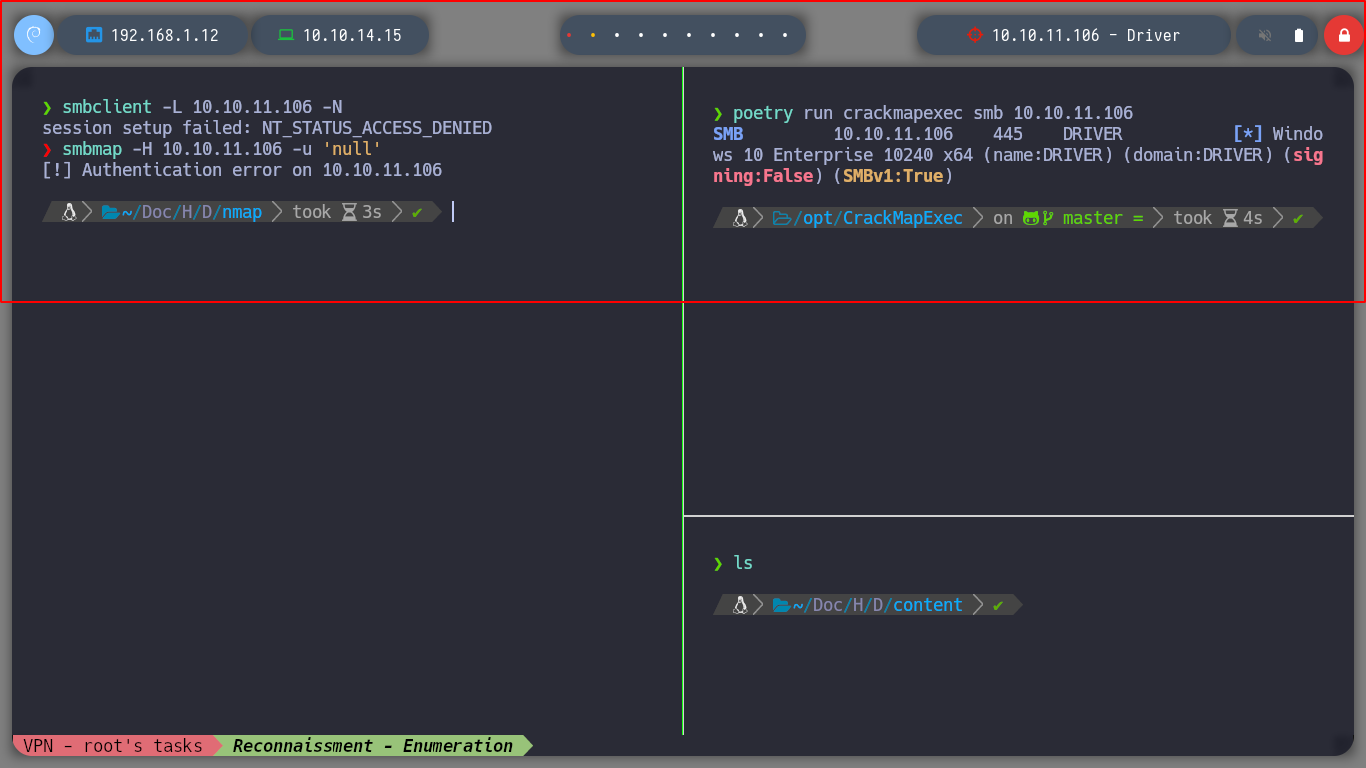Click the folder icon before ~/Doc/H/D/nmap

pos(110,212)
